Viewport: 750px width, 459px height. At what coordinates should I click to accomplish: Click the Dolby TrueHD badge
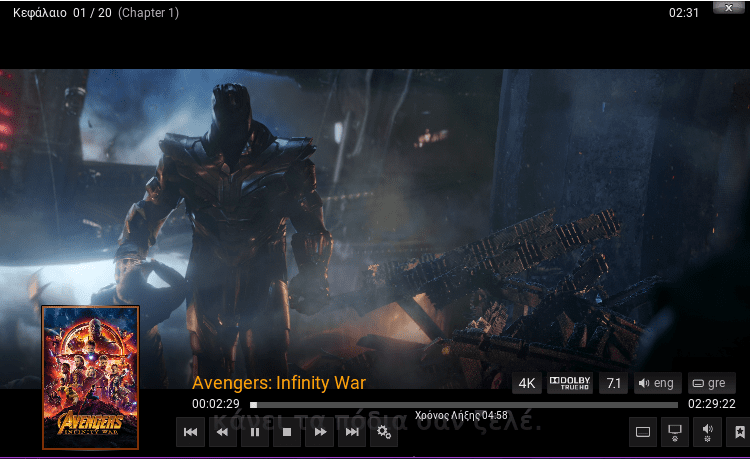coord(570,383)
